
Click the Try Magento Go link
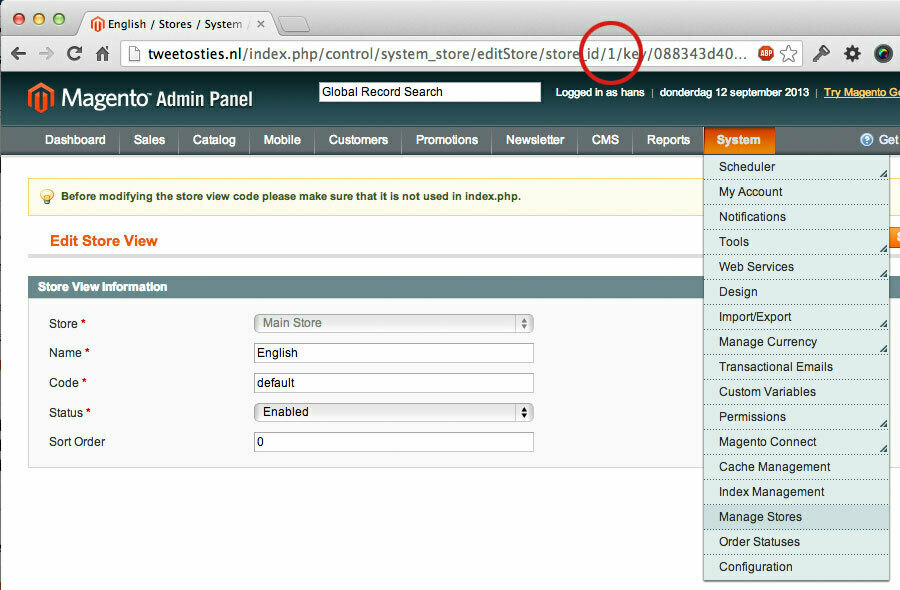860,92
